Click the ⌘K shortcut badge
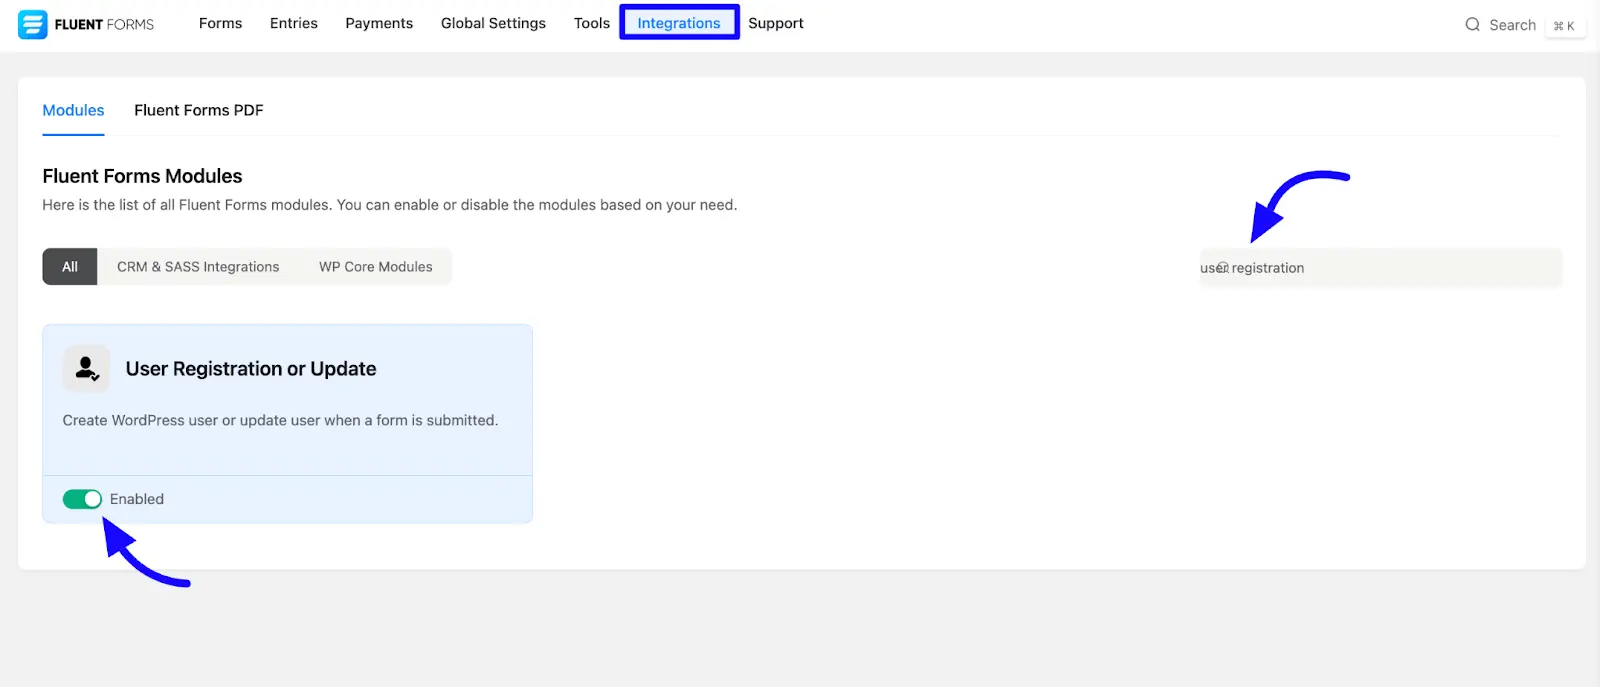 [x=1563, y=26]
